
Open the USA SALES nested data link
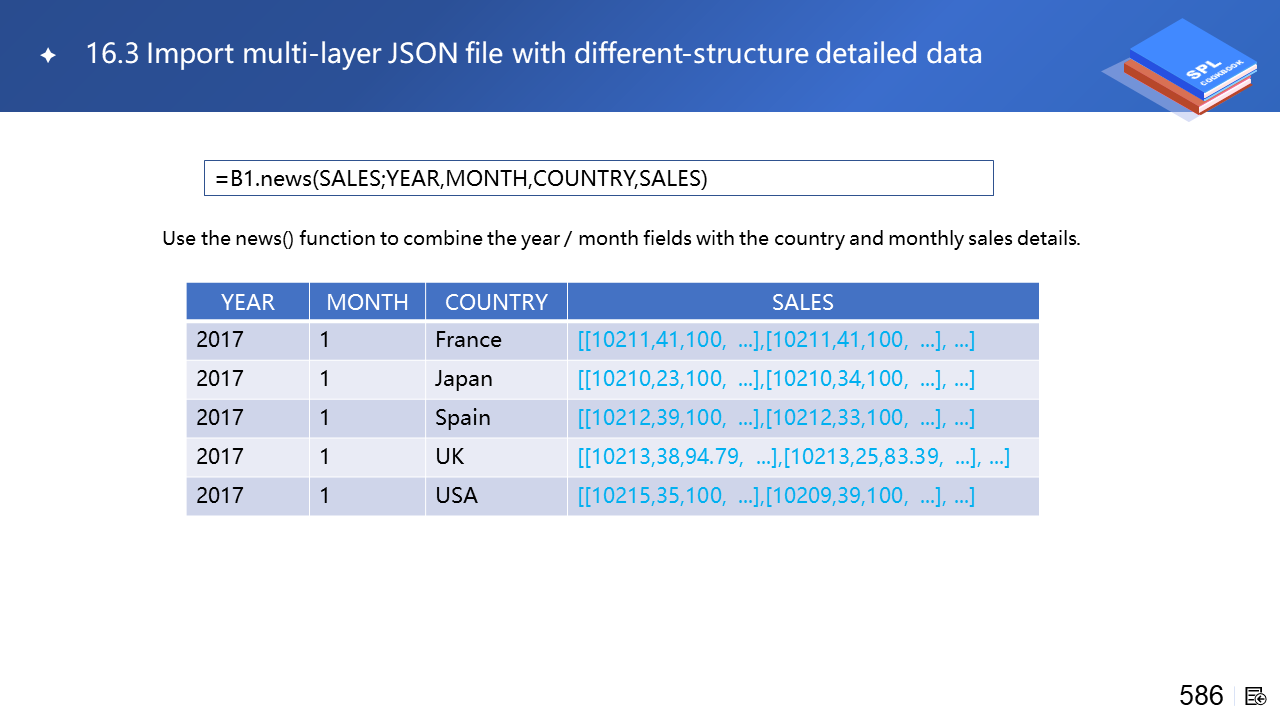[776, 496]
